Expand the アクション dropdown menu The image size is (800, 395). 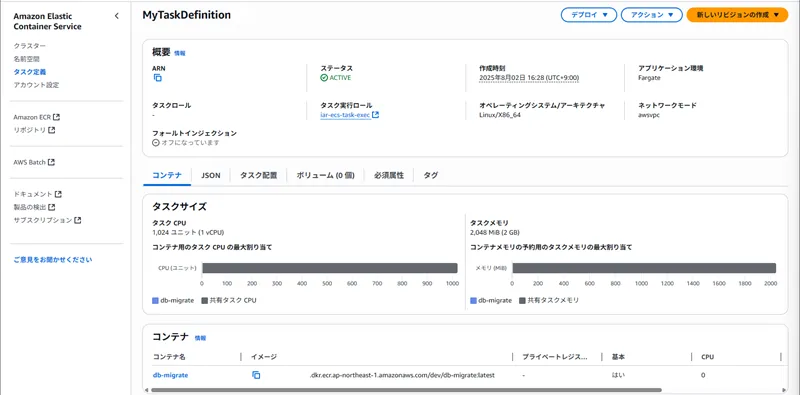coord(652,15)
